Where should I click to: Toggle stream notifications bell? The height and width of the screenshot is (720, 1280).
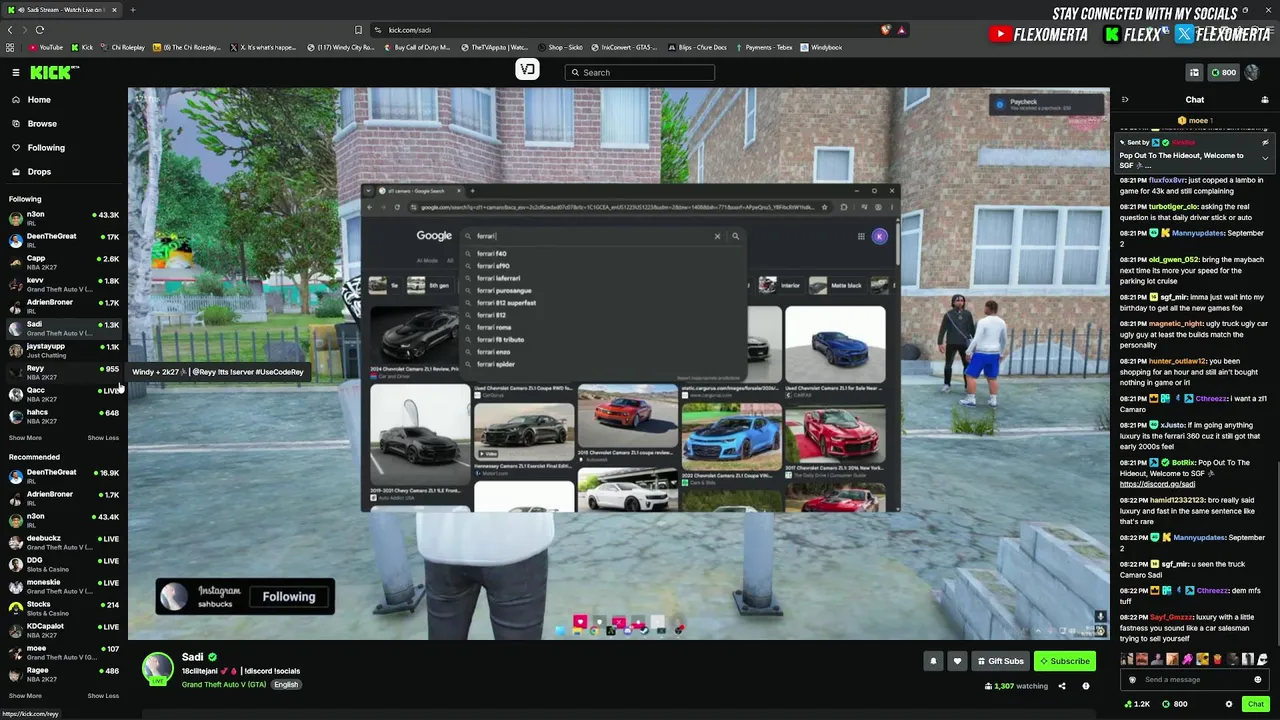[x=933, y=661]
